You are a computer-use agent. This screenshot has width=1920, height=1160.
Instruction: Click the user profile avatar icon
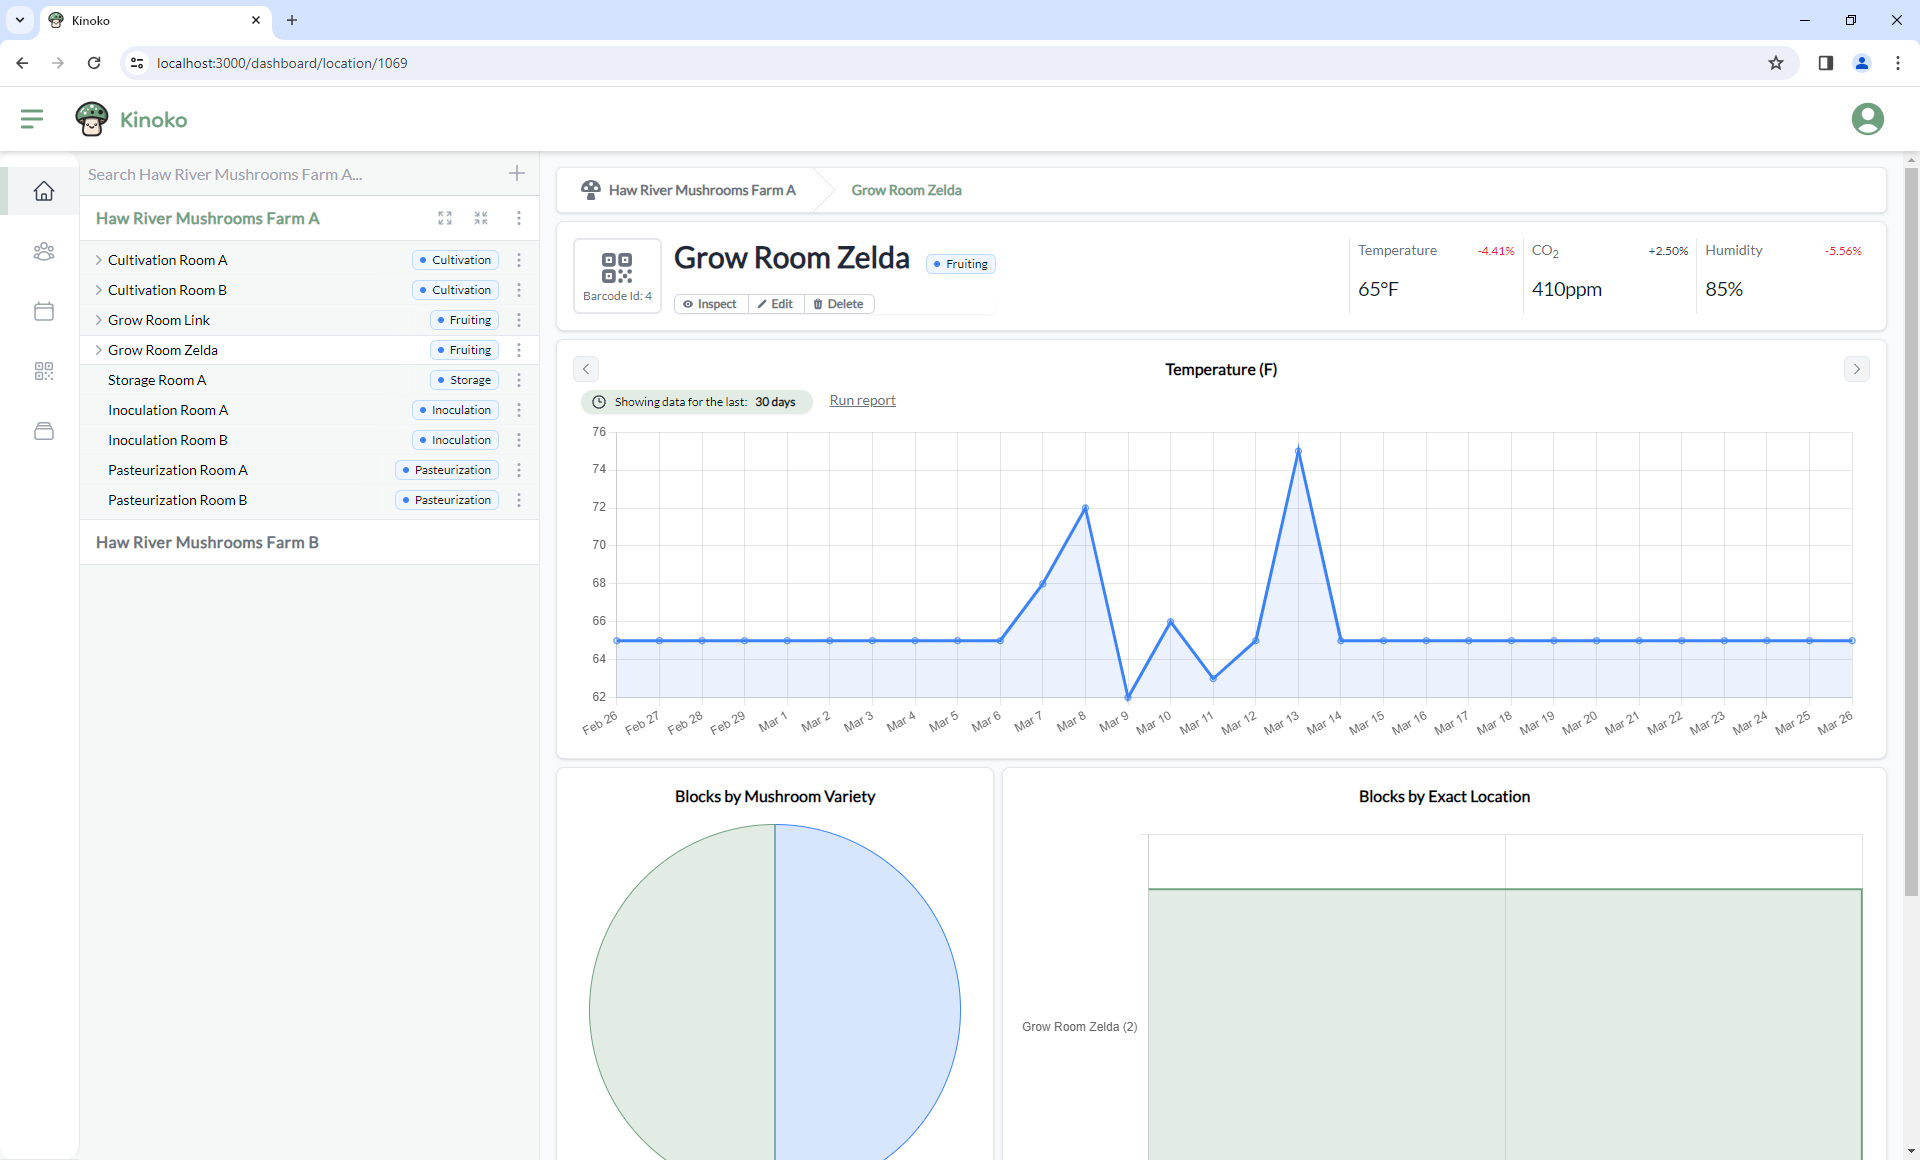pyautogui.click(x=1867, y=119)
